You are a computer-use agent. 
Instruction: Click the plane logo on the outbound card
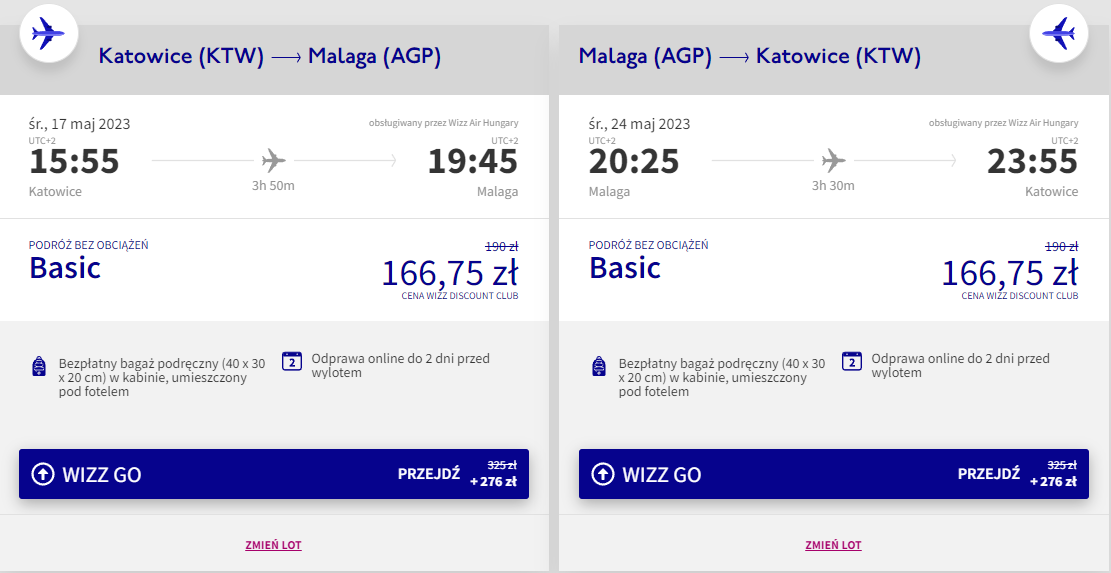pos(48,36)
